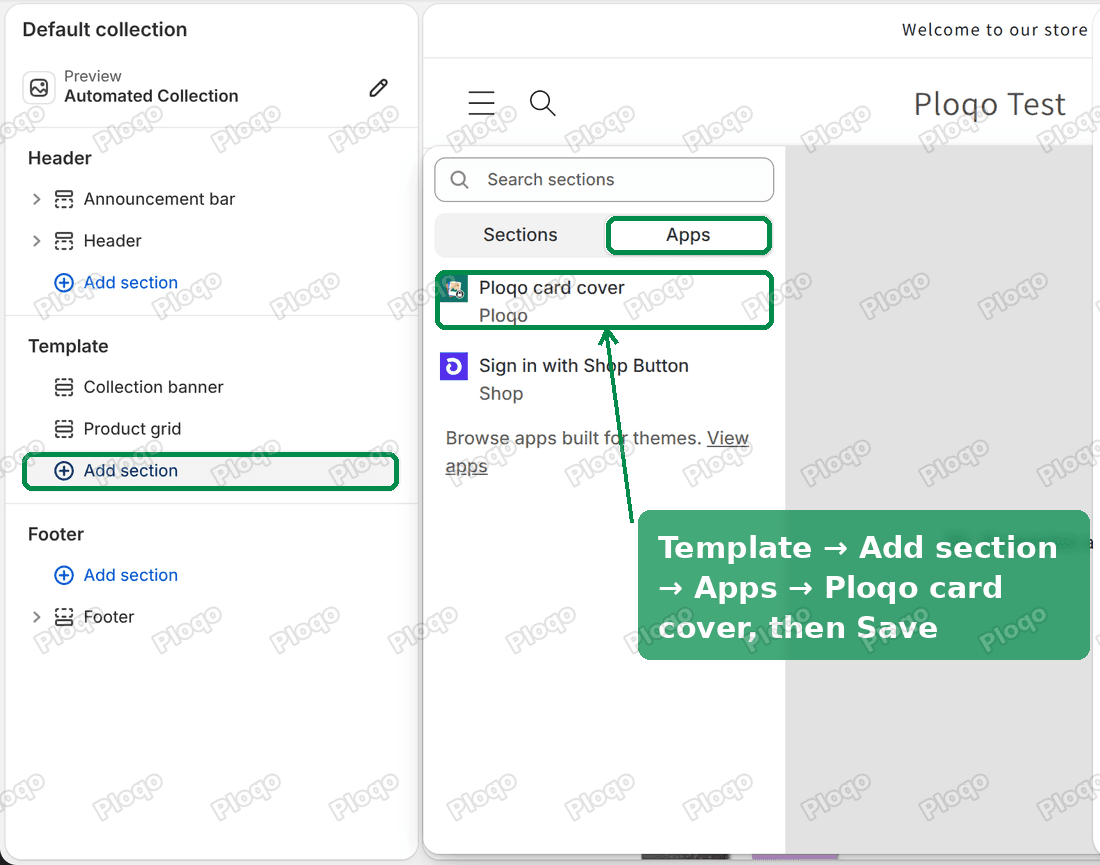Focus the Search sections field
The width and height of the screenshot is (1100, 865).
click(604, 180)
